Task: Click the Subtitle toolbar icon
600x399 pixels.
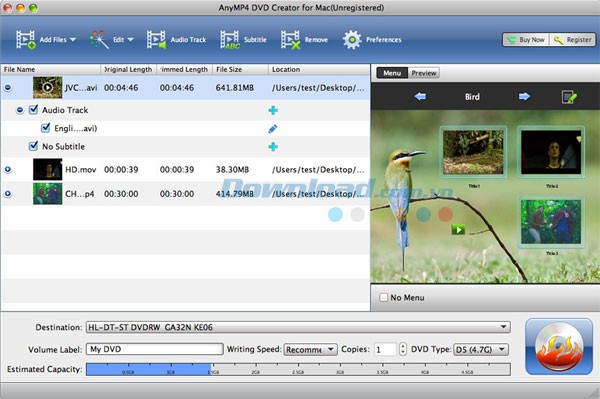Action: 230,39
